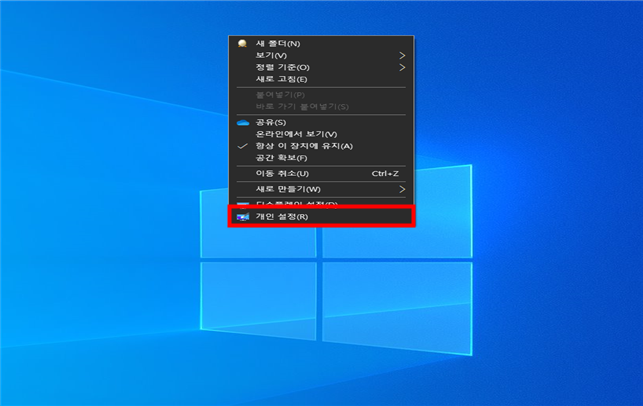This screenshot has width=643, height=406.
Task: Click the new folder icon in context menu
Action: (x=242, y=43)
